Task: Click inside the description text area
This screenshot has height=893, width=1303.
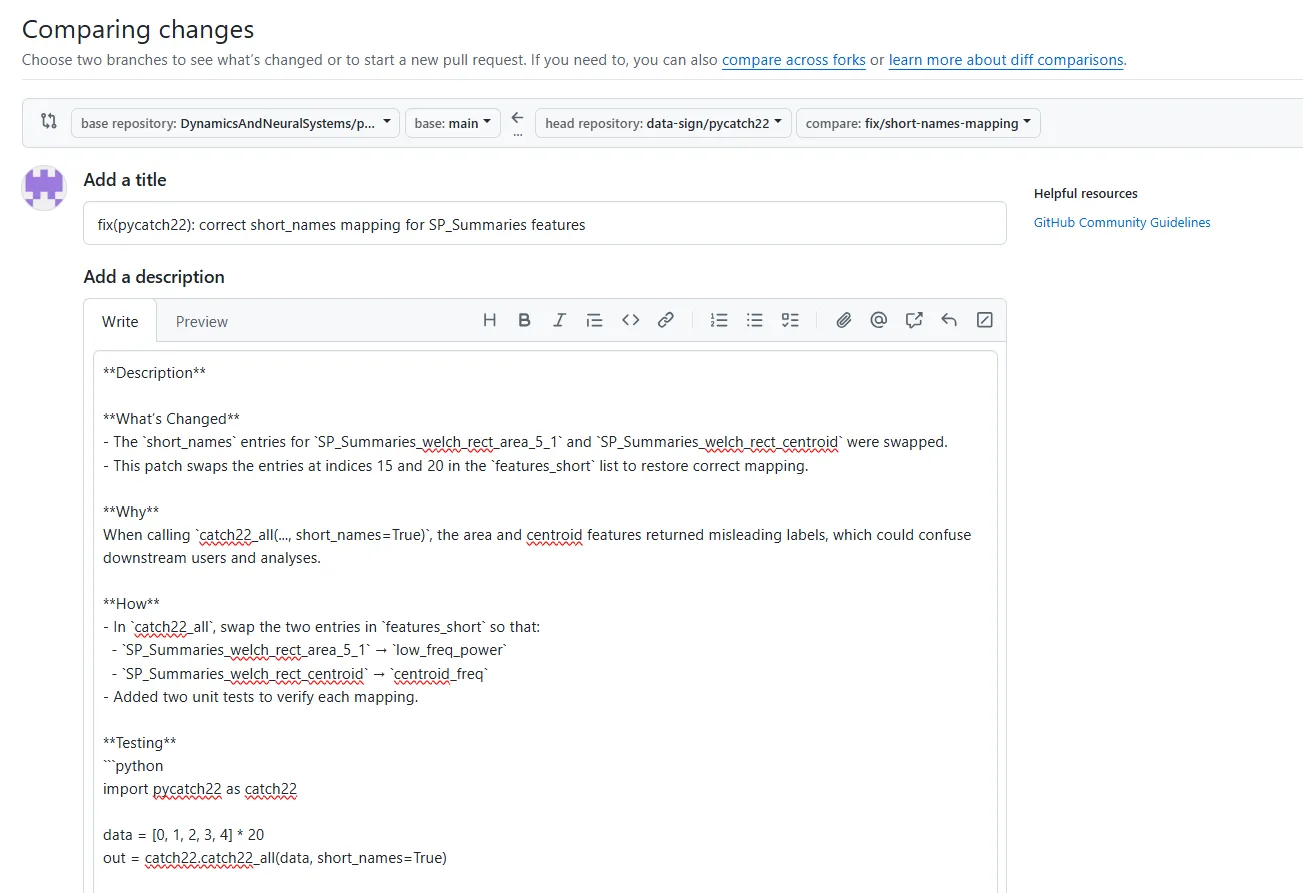Action: pos(545,620)
